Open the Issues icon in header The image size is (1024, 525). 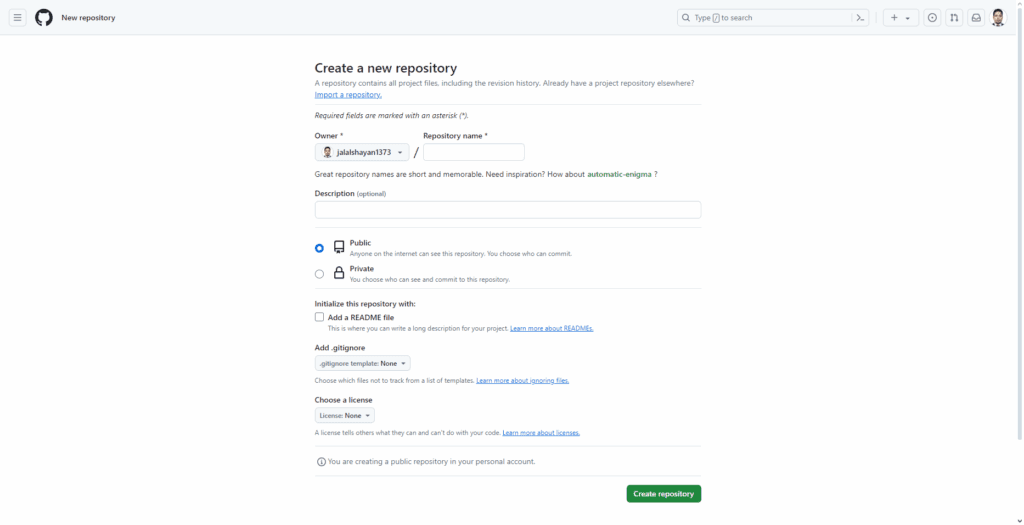click(x=932, y=18)
